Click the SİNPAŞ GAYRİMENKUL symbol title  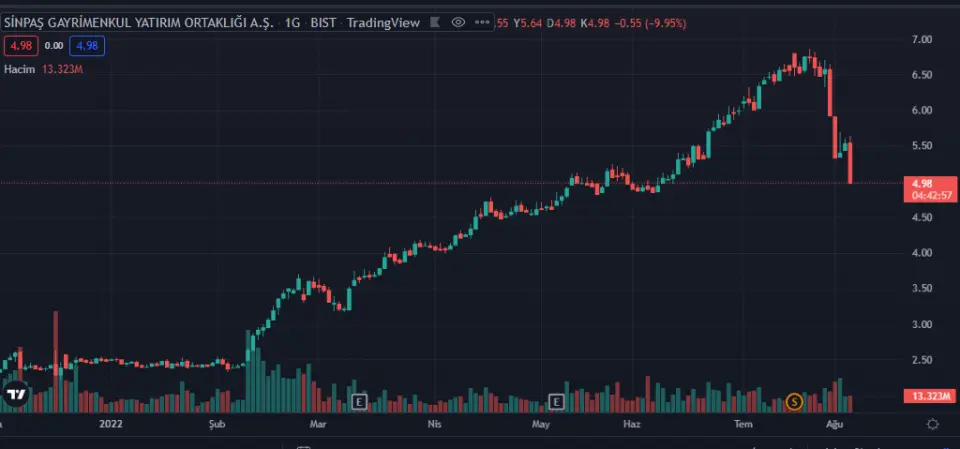pos(138,21)
